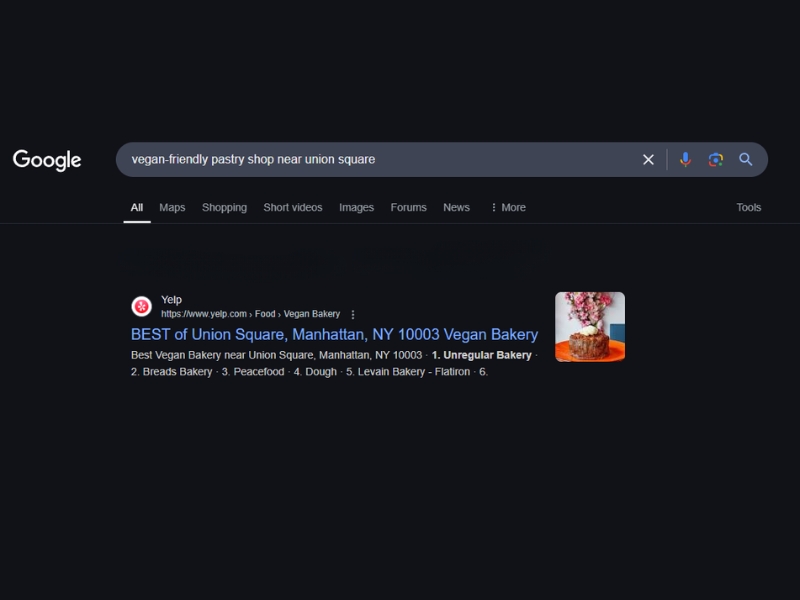
Task: Click the Yelp favicon on the result
Action: point(141,306)
